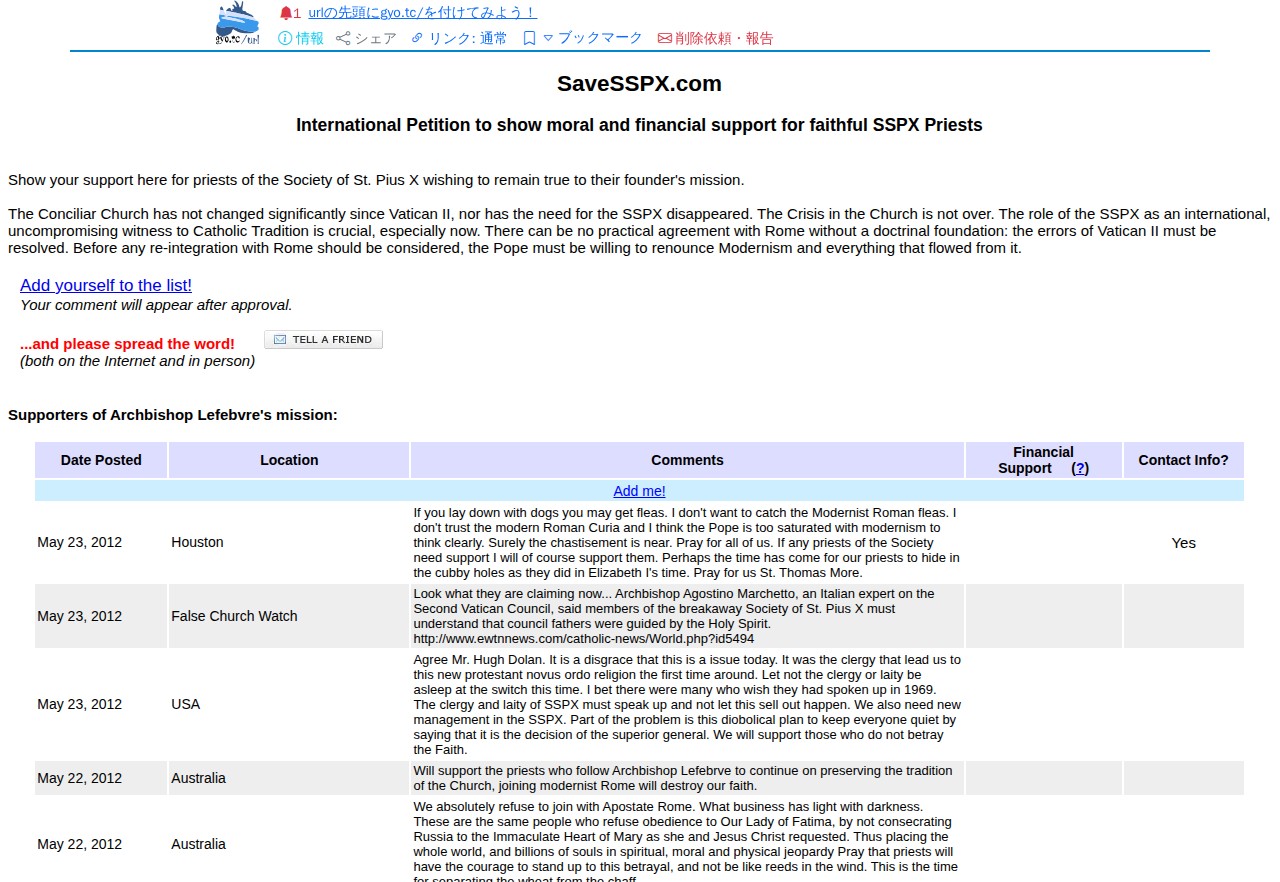Click the SaveSSPX.com page heading

[x=639, y=84]
